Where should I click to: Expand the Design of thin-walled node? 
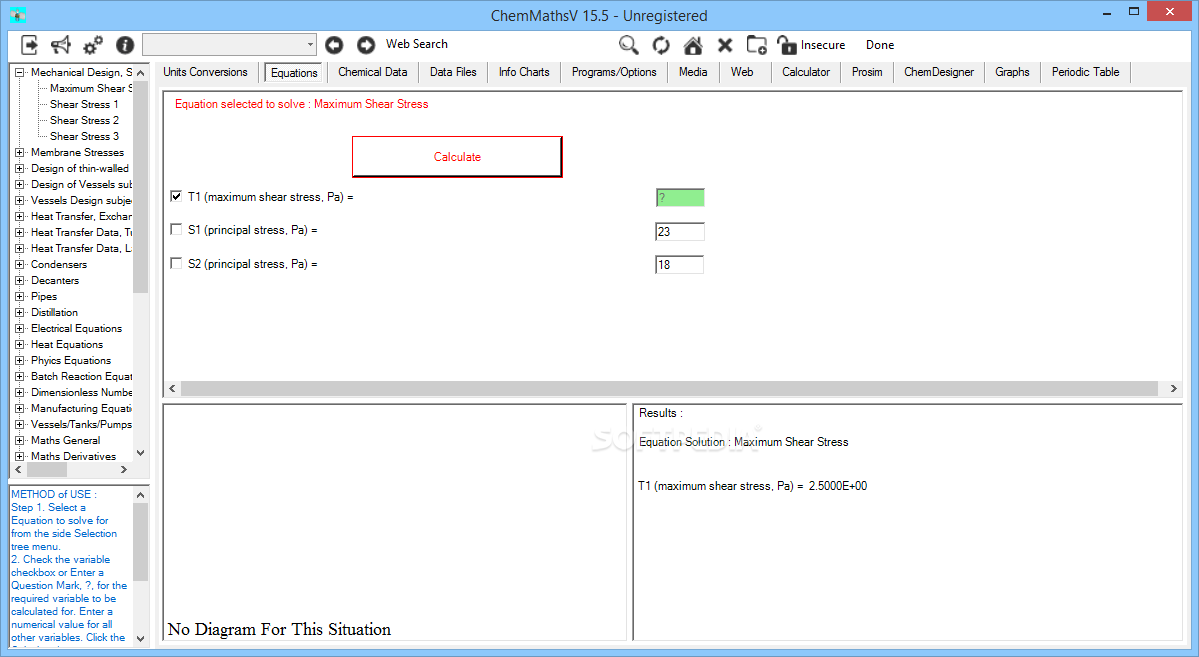tap(20, 168)
